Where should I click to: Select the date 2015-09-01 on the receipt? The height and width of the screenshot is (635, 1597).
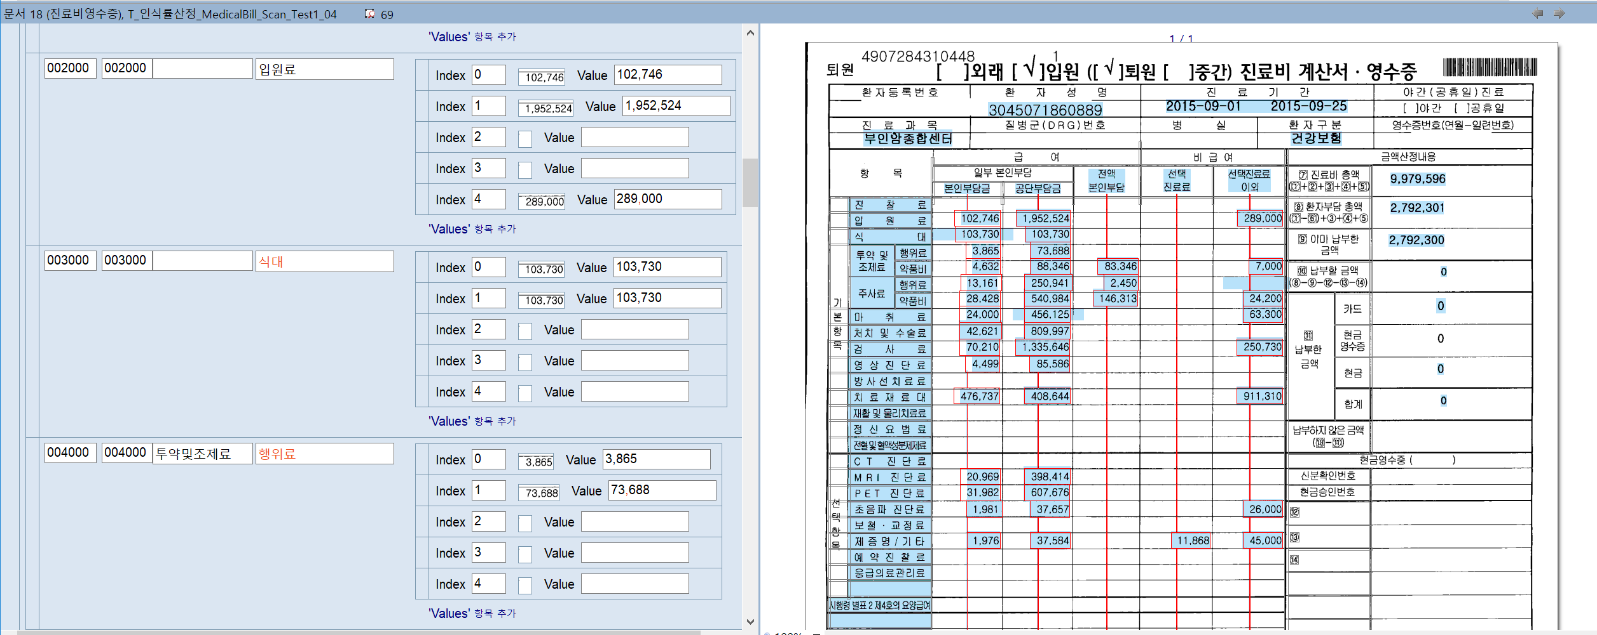(1203, 106)
